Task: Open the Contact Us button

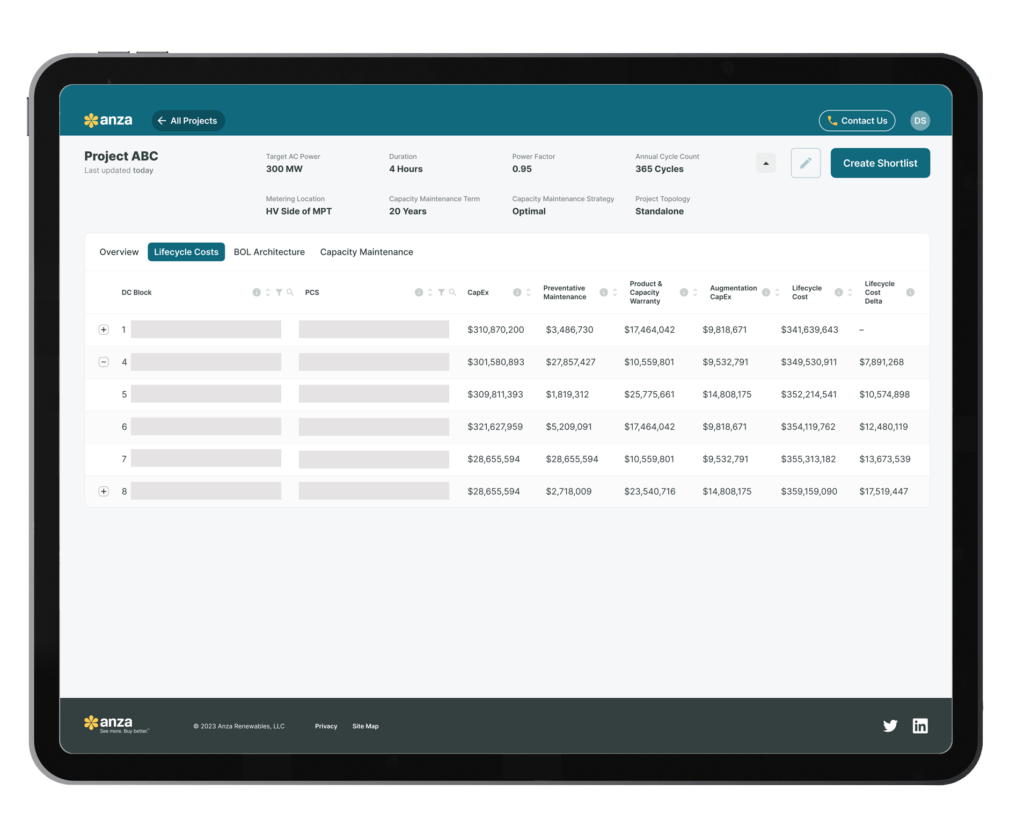Action: coord(857,121)
